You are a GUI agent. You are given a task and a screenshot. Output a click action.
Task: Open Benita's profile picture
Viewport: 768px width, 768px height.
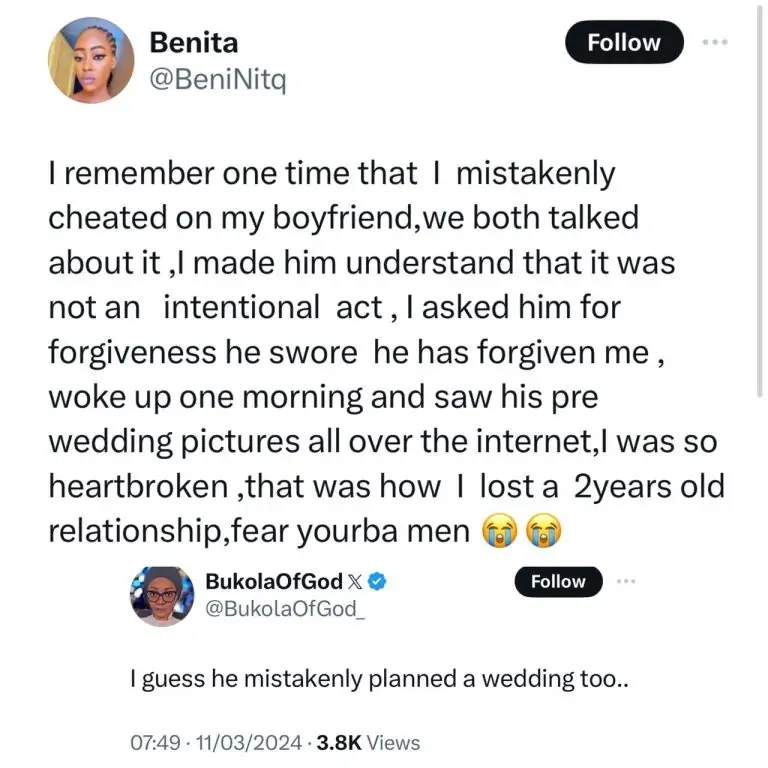point(90,61)
